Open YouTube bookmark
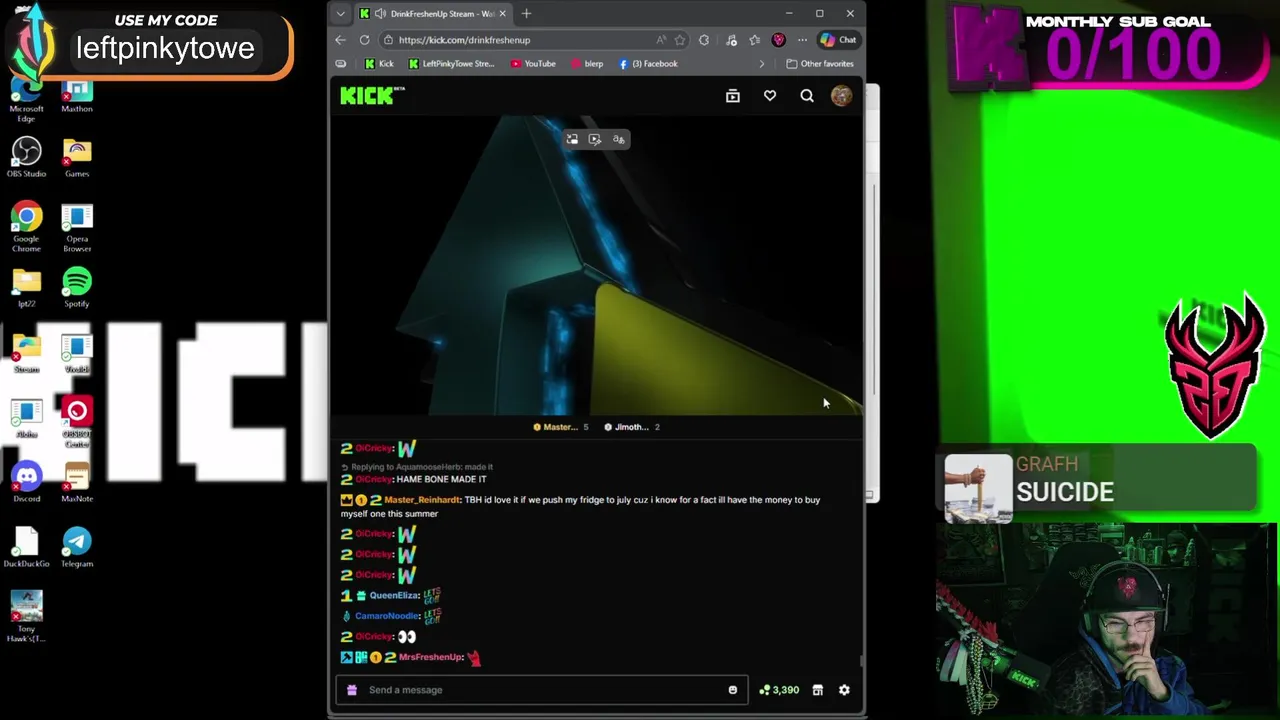Screen dimensions: 1280x720 (533, 64)
